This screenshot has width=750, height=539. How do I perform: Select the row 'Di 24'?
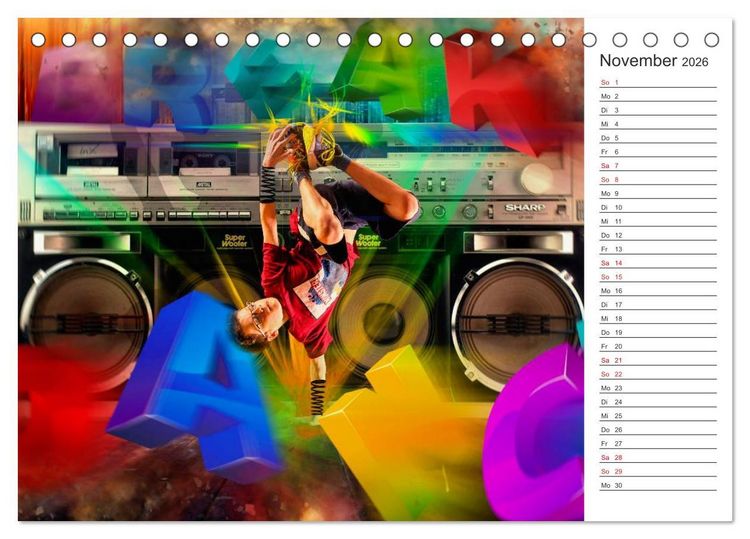(x=658, y=401)
